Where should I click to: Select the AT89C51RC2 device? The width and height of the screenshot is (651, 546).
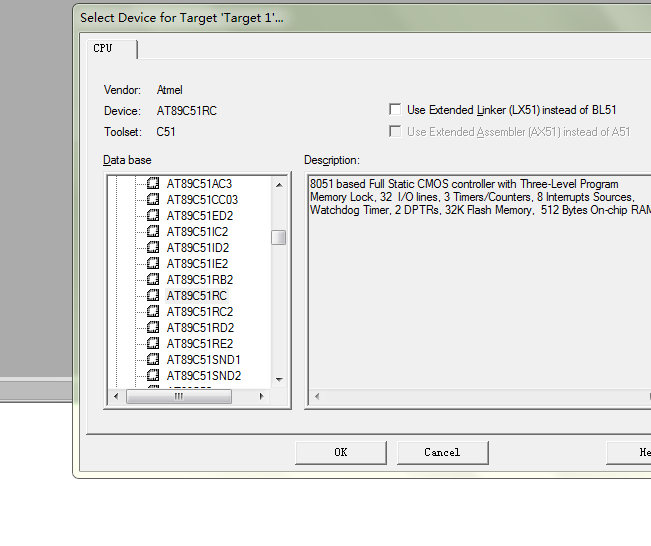pos(200,311)
